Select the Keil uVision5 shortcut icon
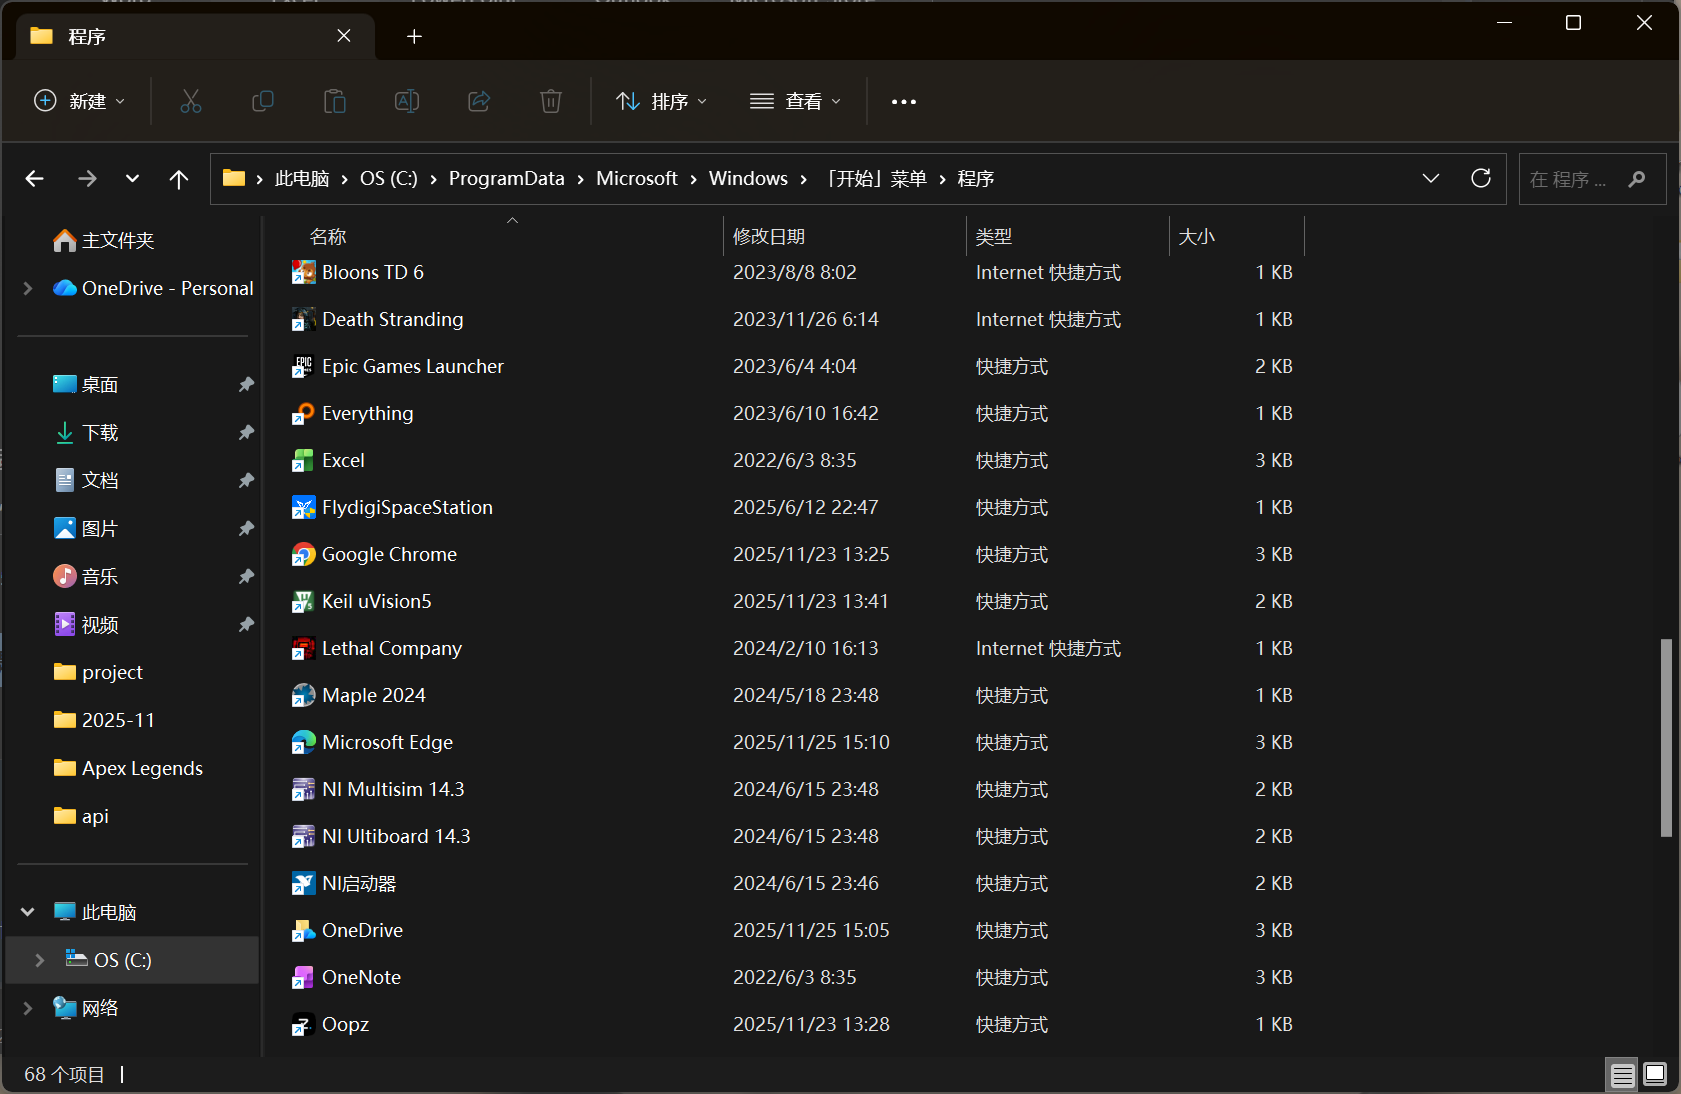Screen dimensions: 1681x1094 303,602
